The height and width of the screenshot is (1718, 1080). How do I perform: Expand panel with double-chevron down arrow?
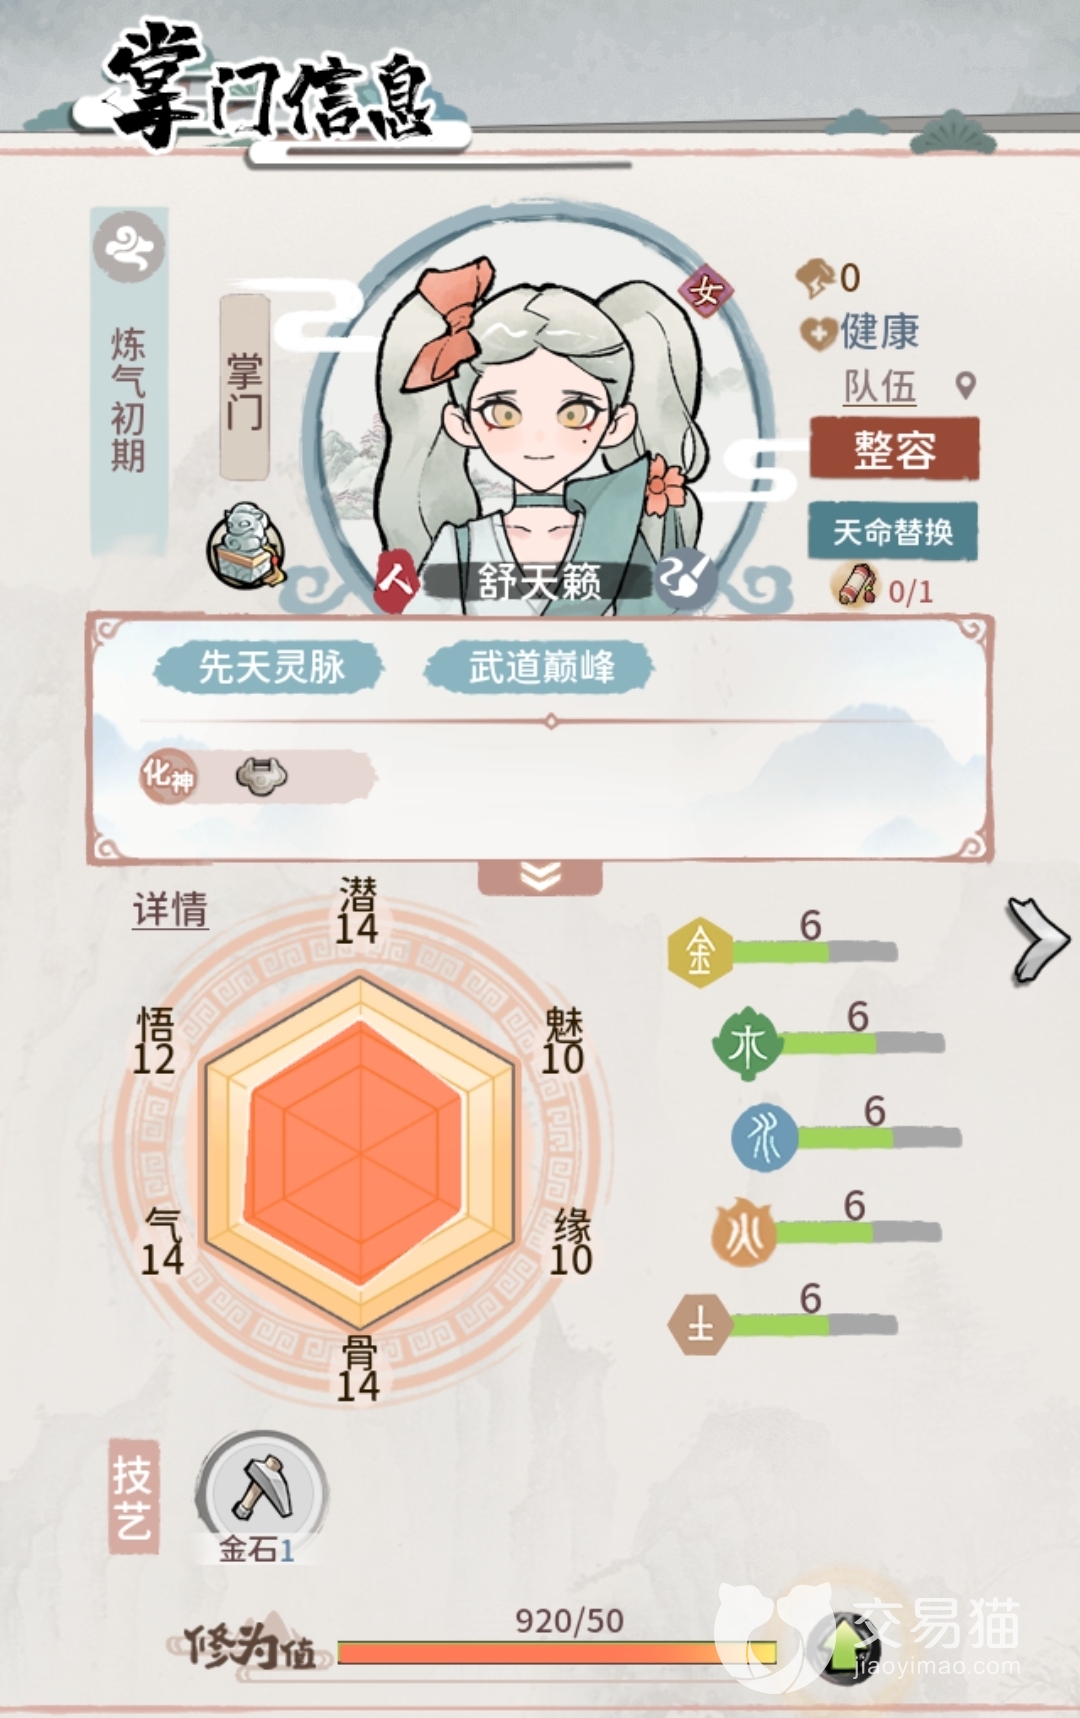click(540, 877)
